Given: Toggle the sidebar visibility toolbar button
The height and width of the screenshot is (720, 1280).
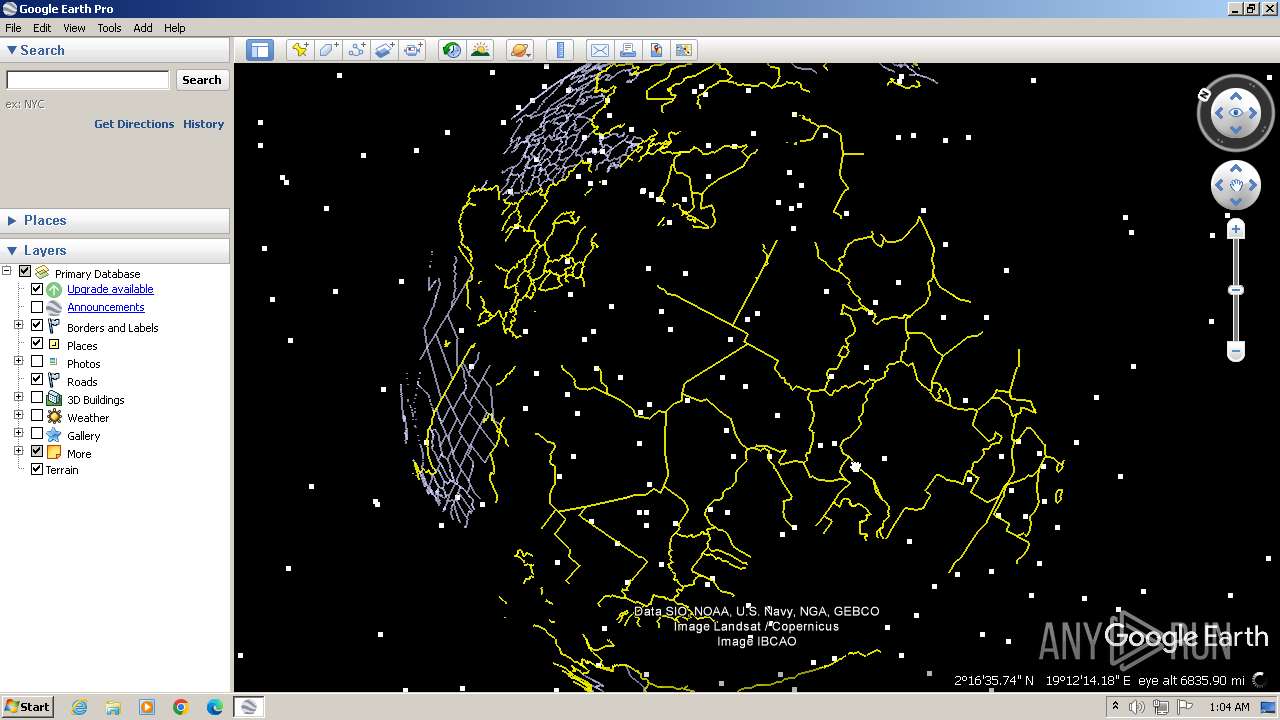Looking at the screenshot, I should 260,50.
